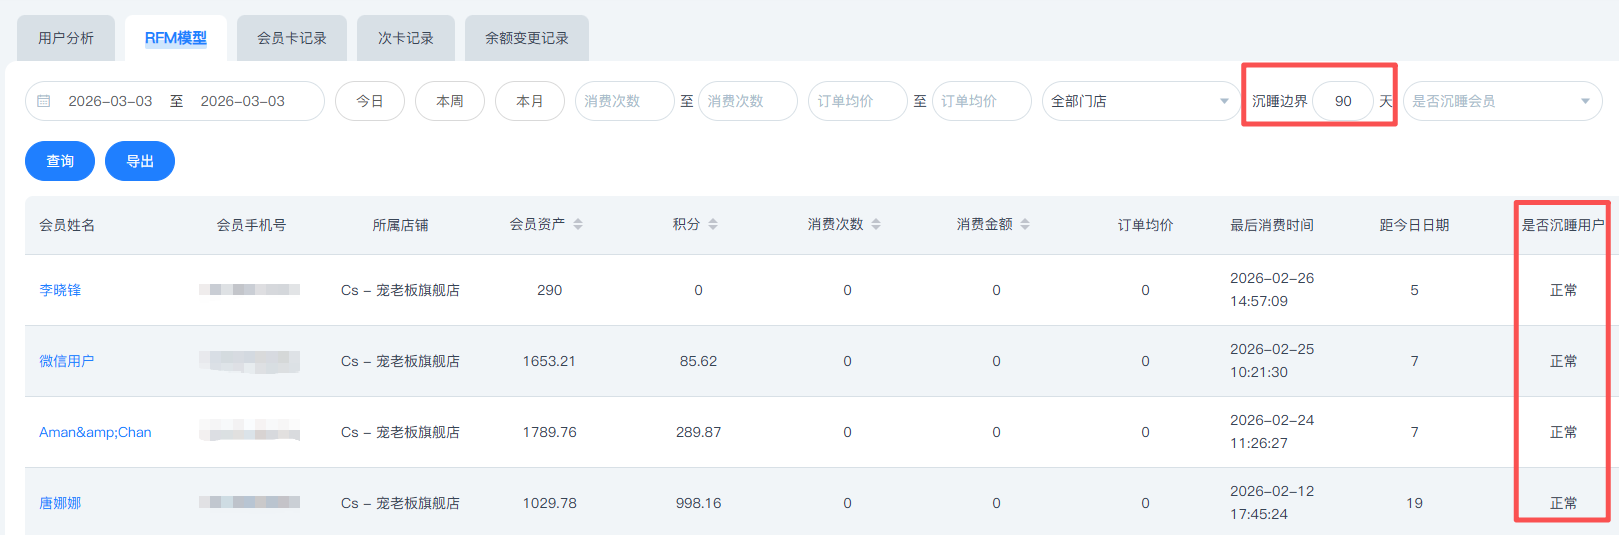Image resolution: width=1619 pixels, height=535 pixels.
Task: Click the 沉睡边界 days input field
Action: (x=1343, y=101)
